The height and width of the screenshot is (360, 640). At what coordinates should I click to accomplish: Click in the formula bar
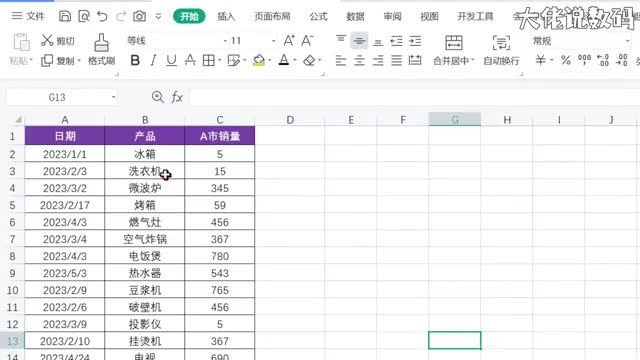coord(414,97)
